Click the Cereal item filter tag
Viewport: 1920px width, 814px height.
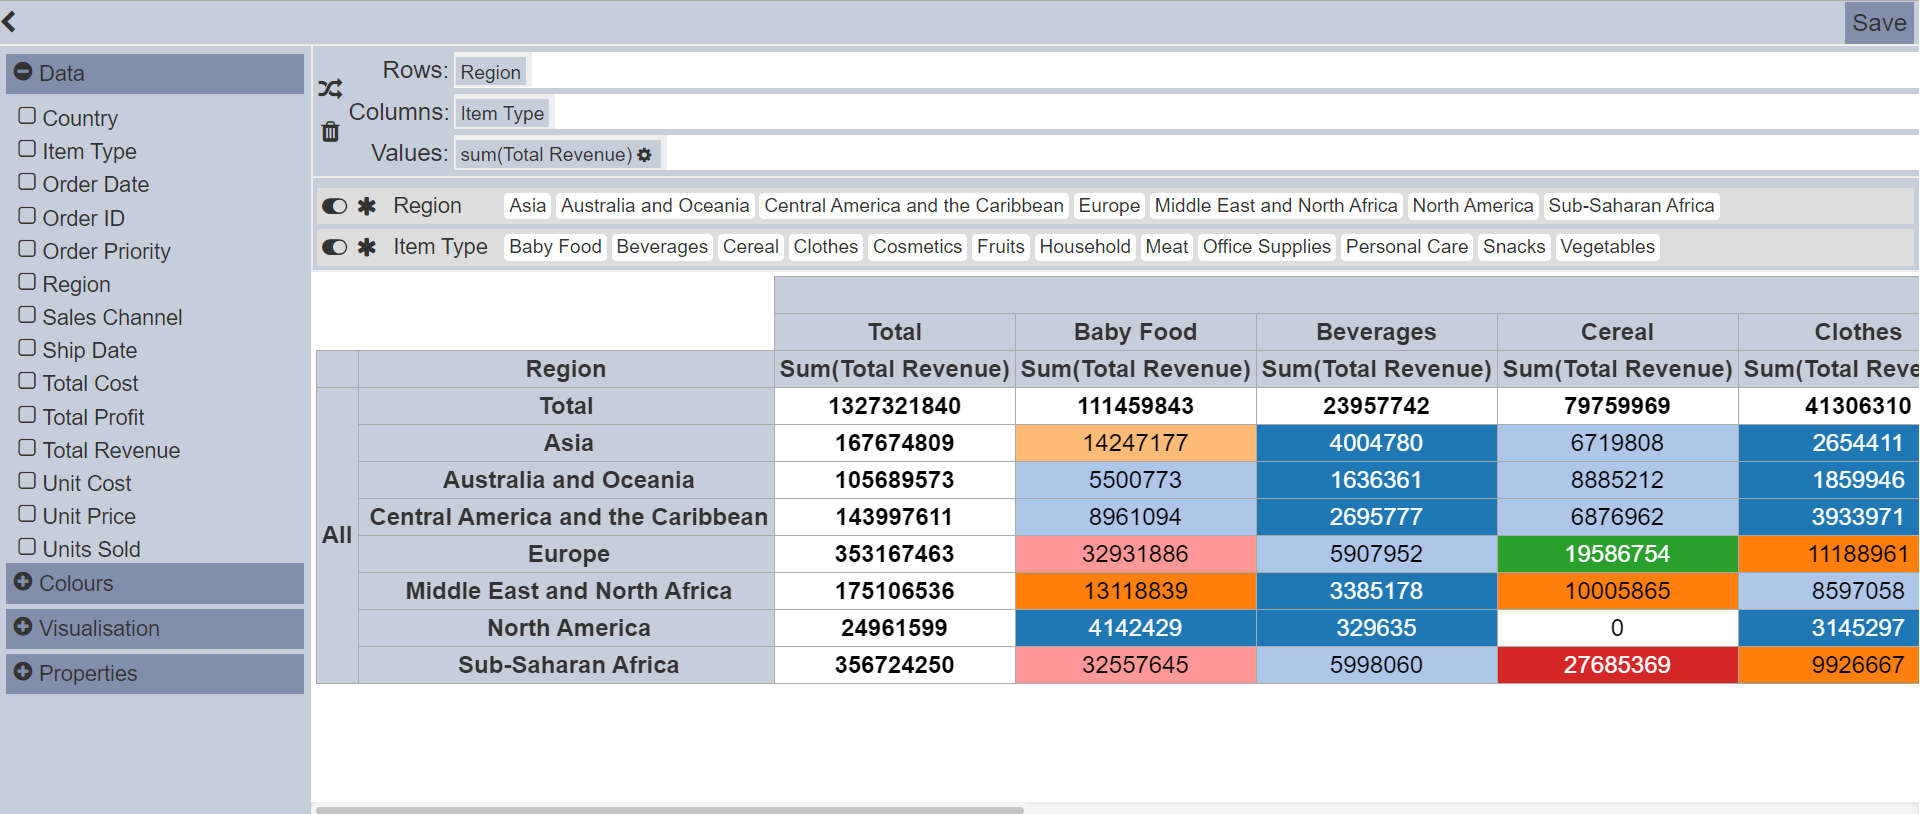click(751, 247)
